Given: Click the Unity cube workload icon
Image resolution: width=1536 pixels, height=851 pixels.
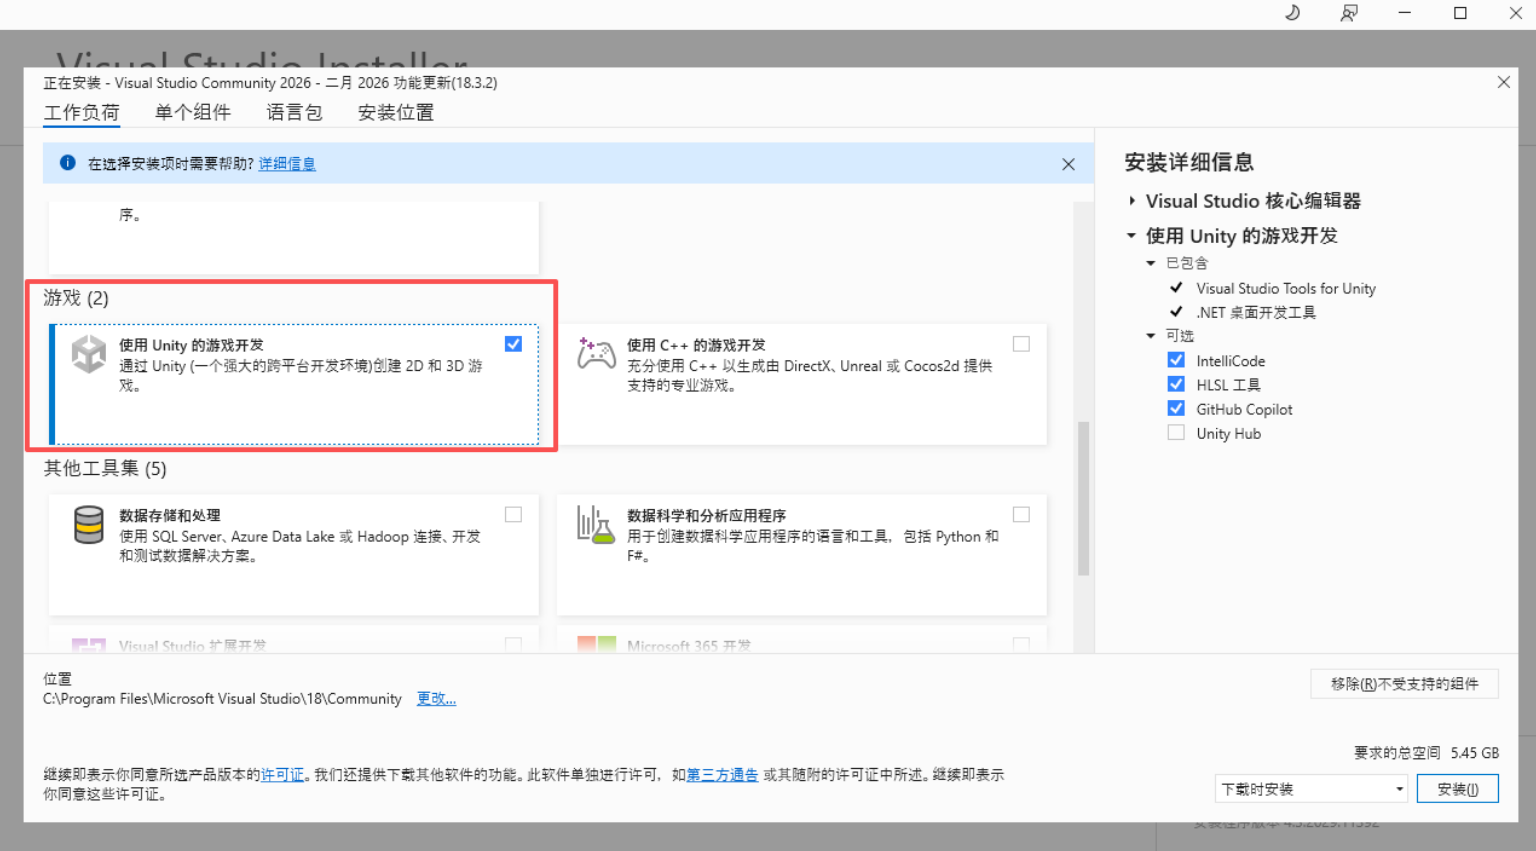Looking at the screenshot, I should 89,354.
